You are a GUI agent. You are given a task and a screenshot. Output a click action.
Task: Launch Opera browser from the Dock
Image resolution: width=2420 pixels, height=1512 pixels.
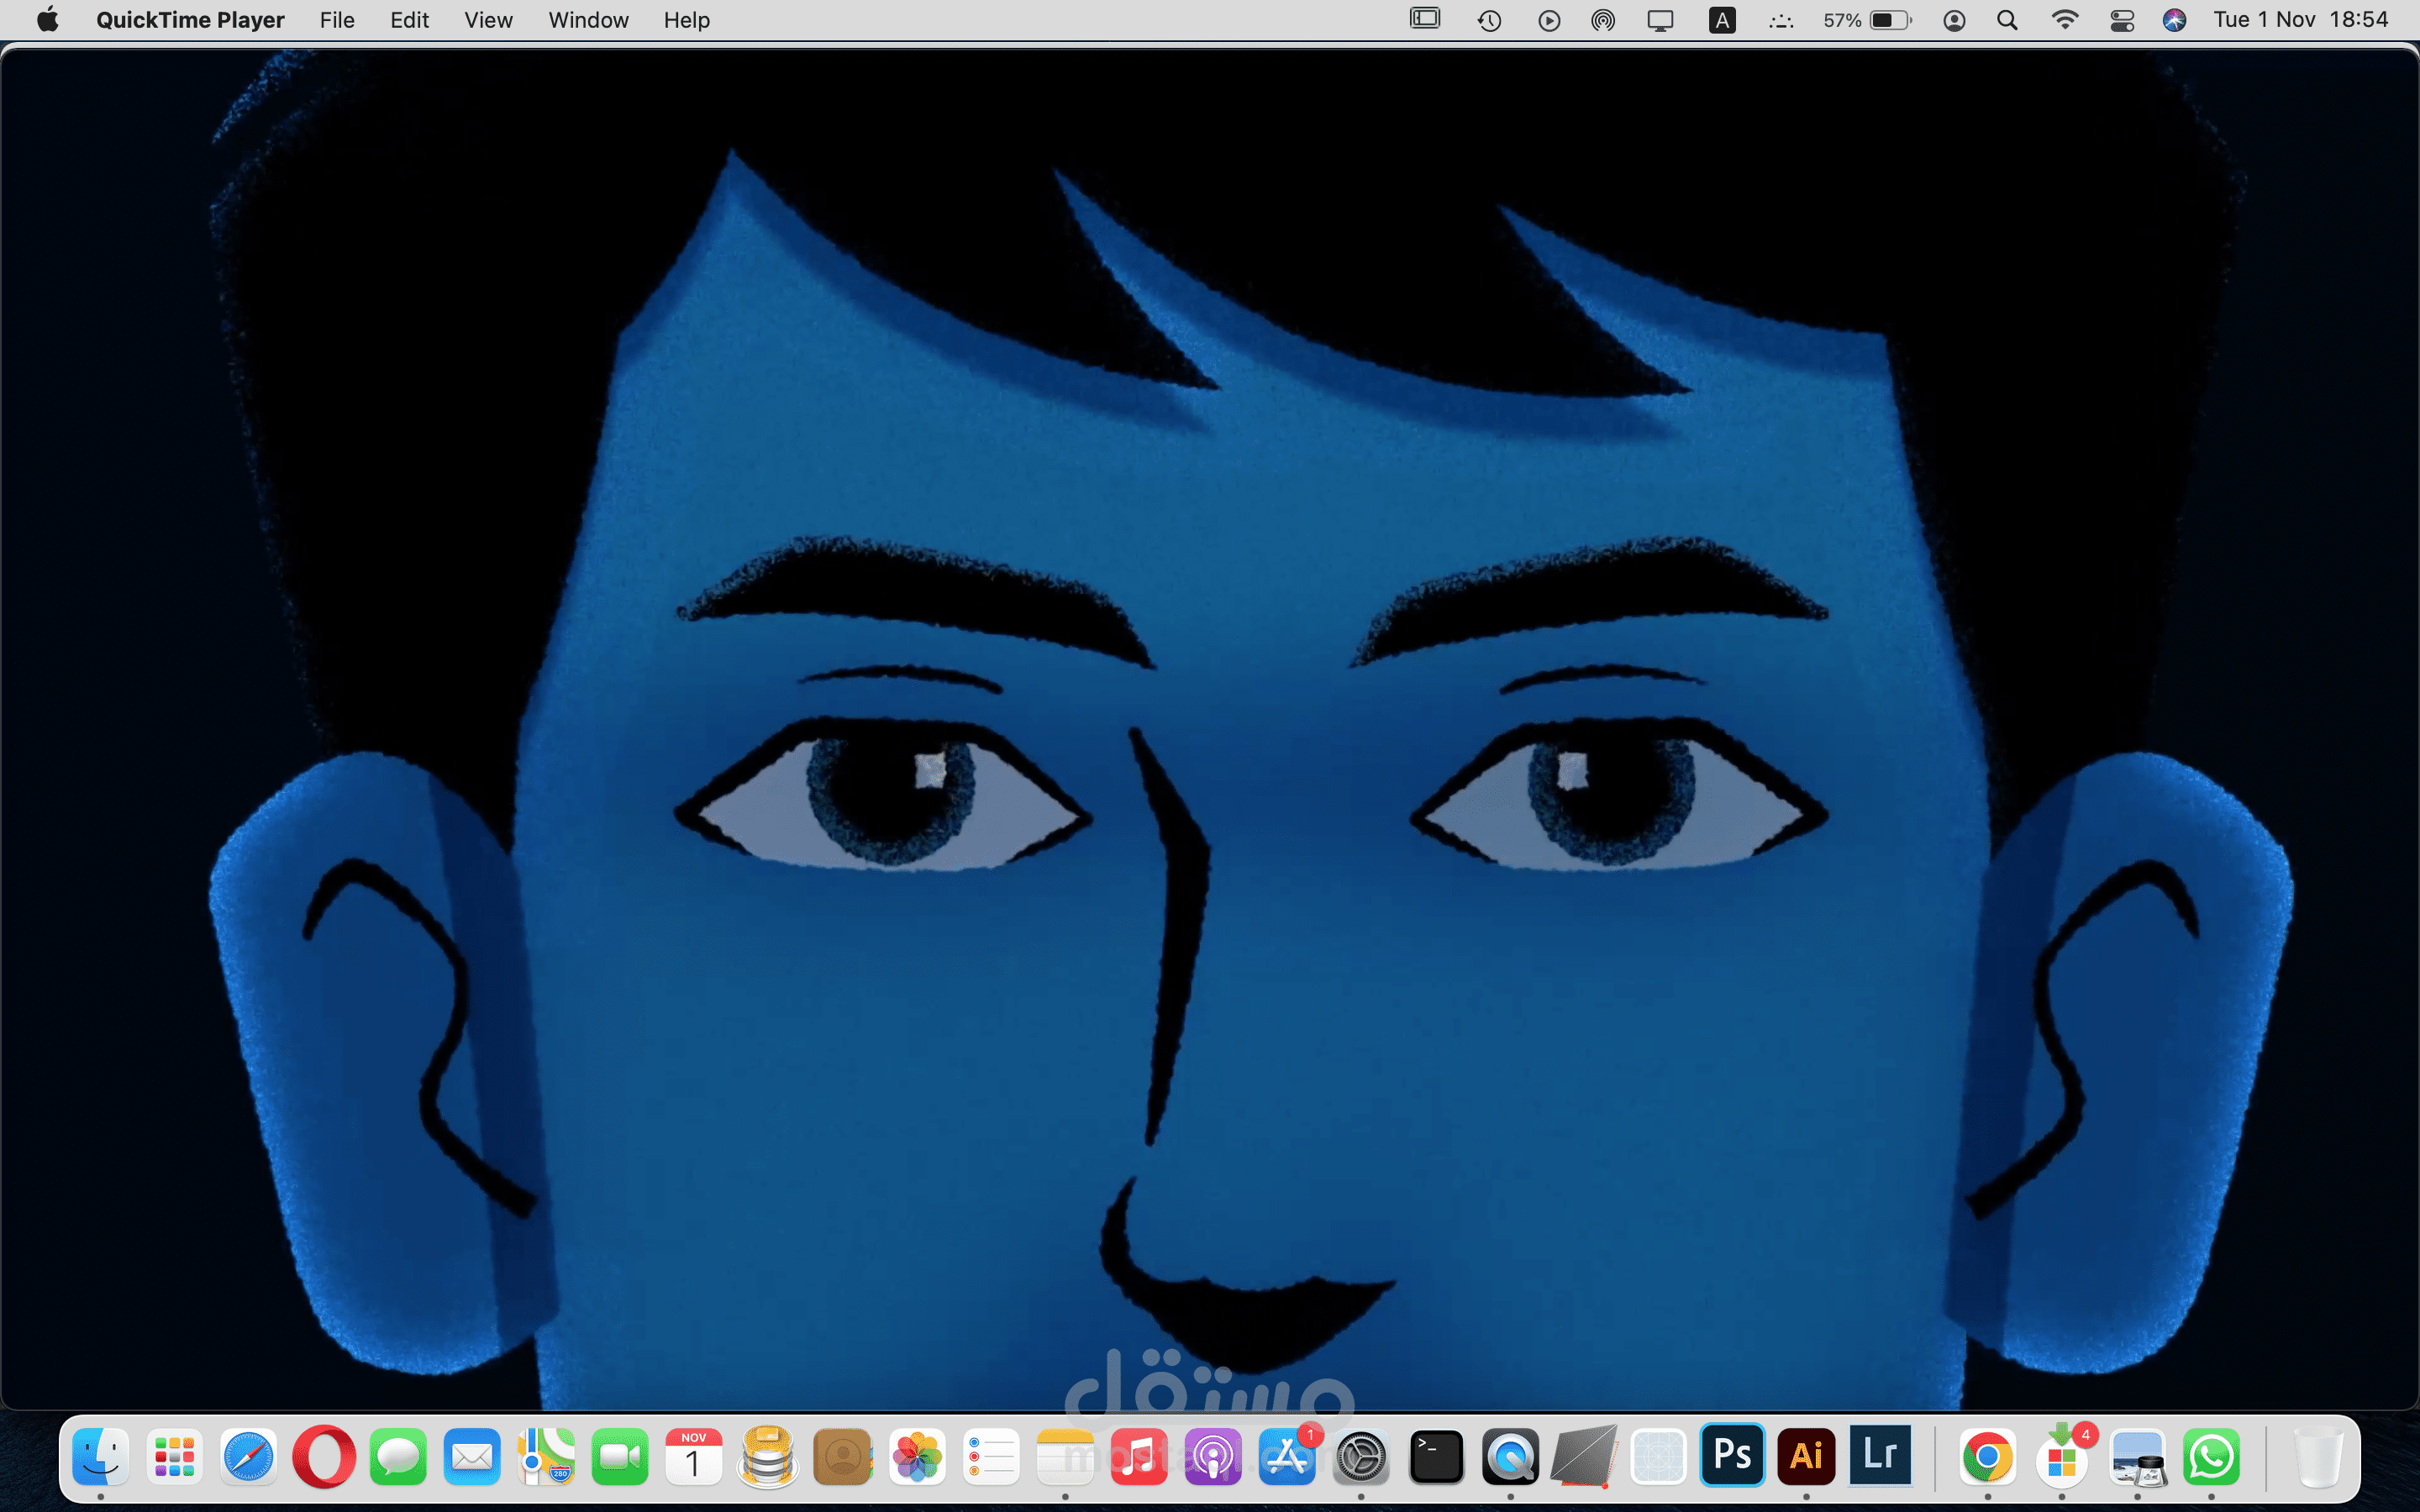324,1456
